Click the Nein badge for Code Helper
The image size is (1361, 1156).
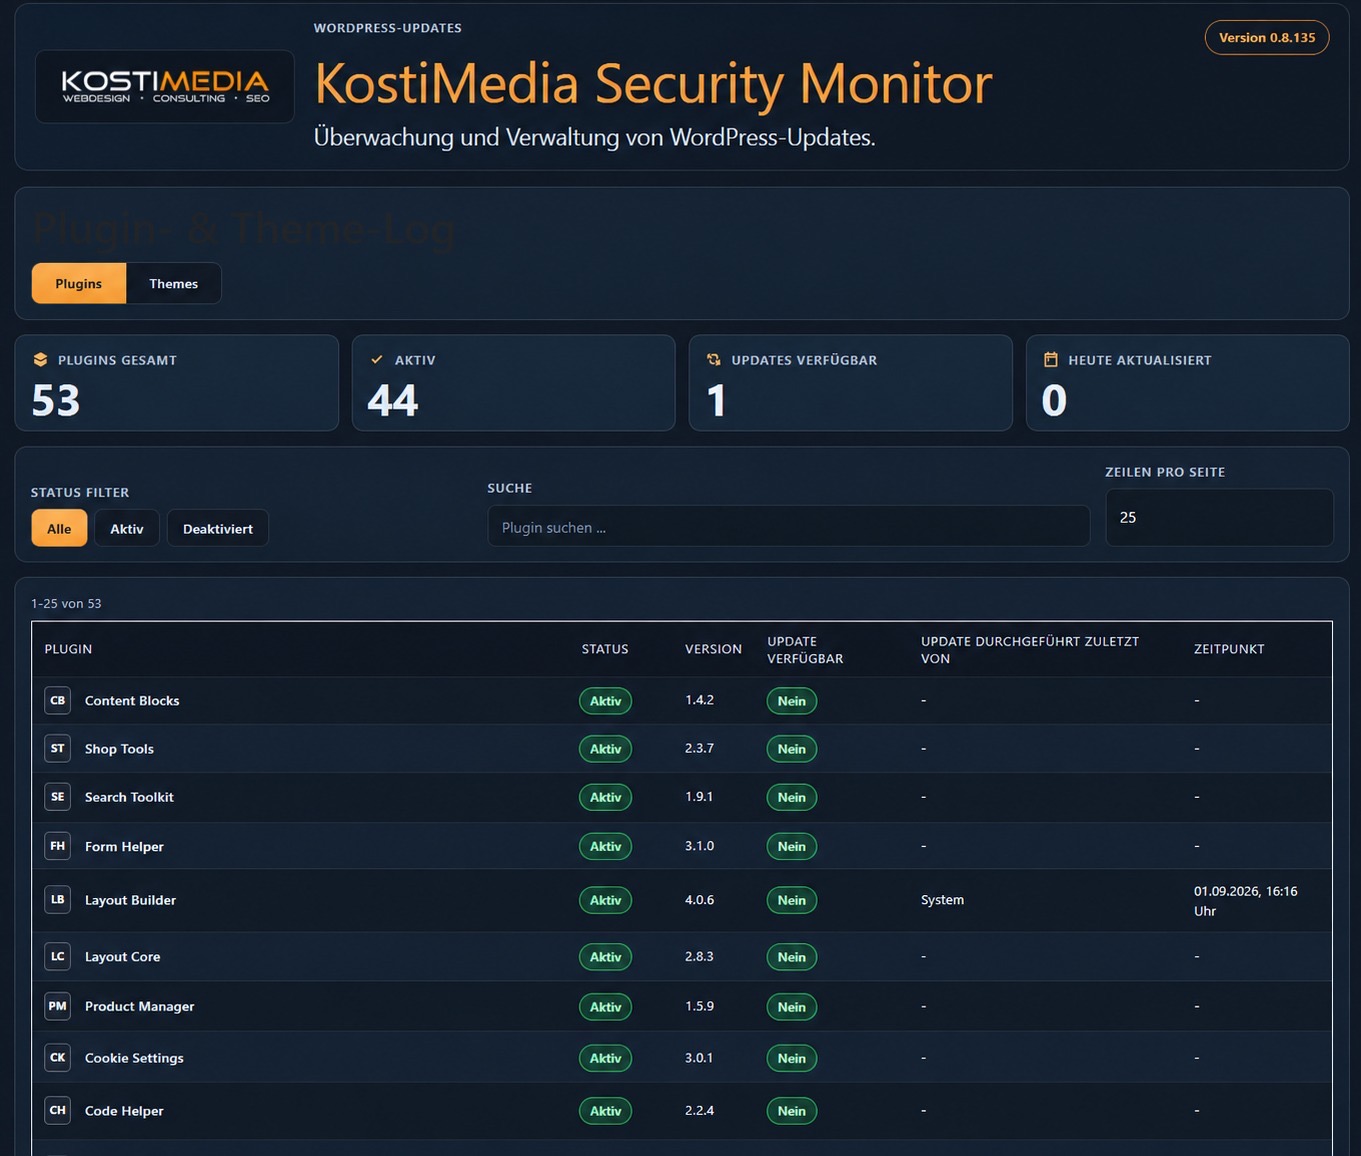(792, 1111)
